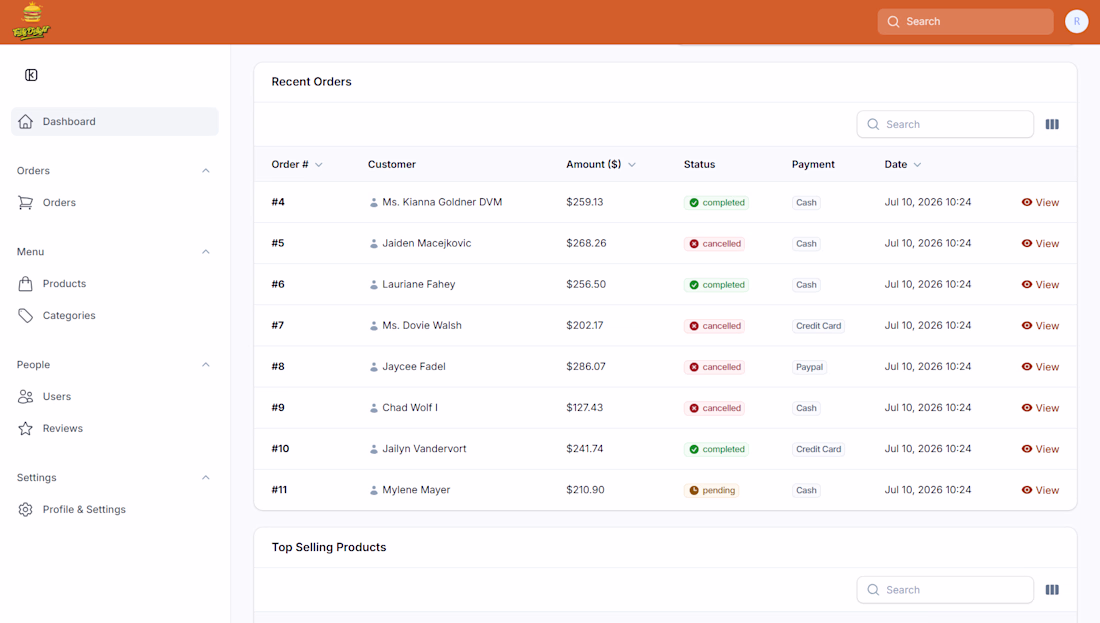The width and height of the screenshot is (1100, 623).
Task: Click the Reviews star icon
Action: click(x=25, y=429)
